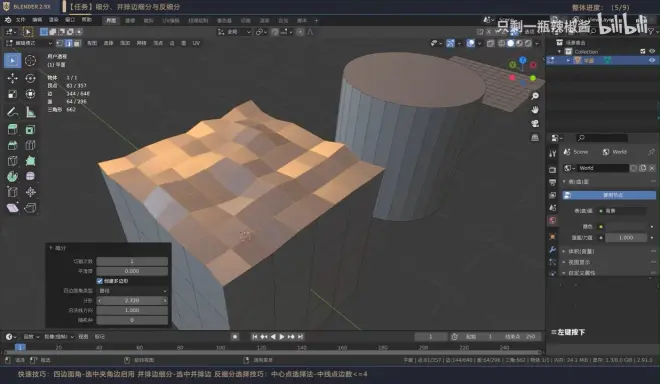Screen dimensions: 660x384
Task: Select the Measure tool
Action: pyautogui.click(x=30, y=112)
